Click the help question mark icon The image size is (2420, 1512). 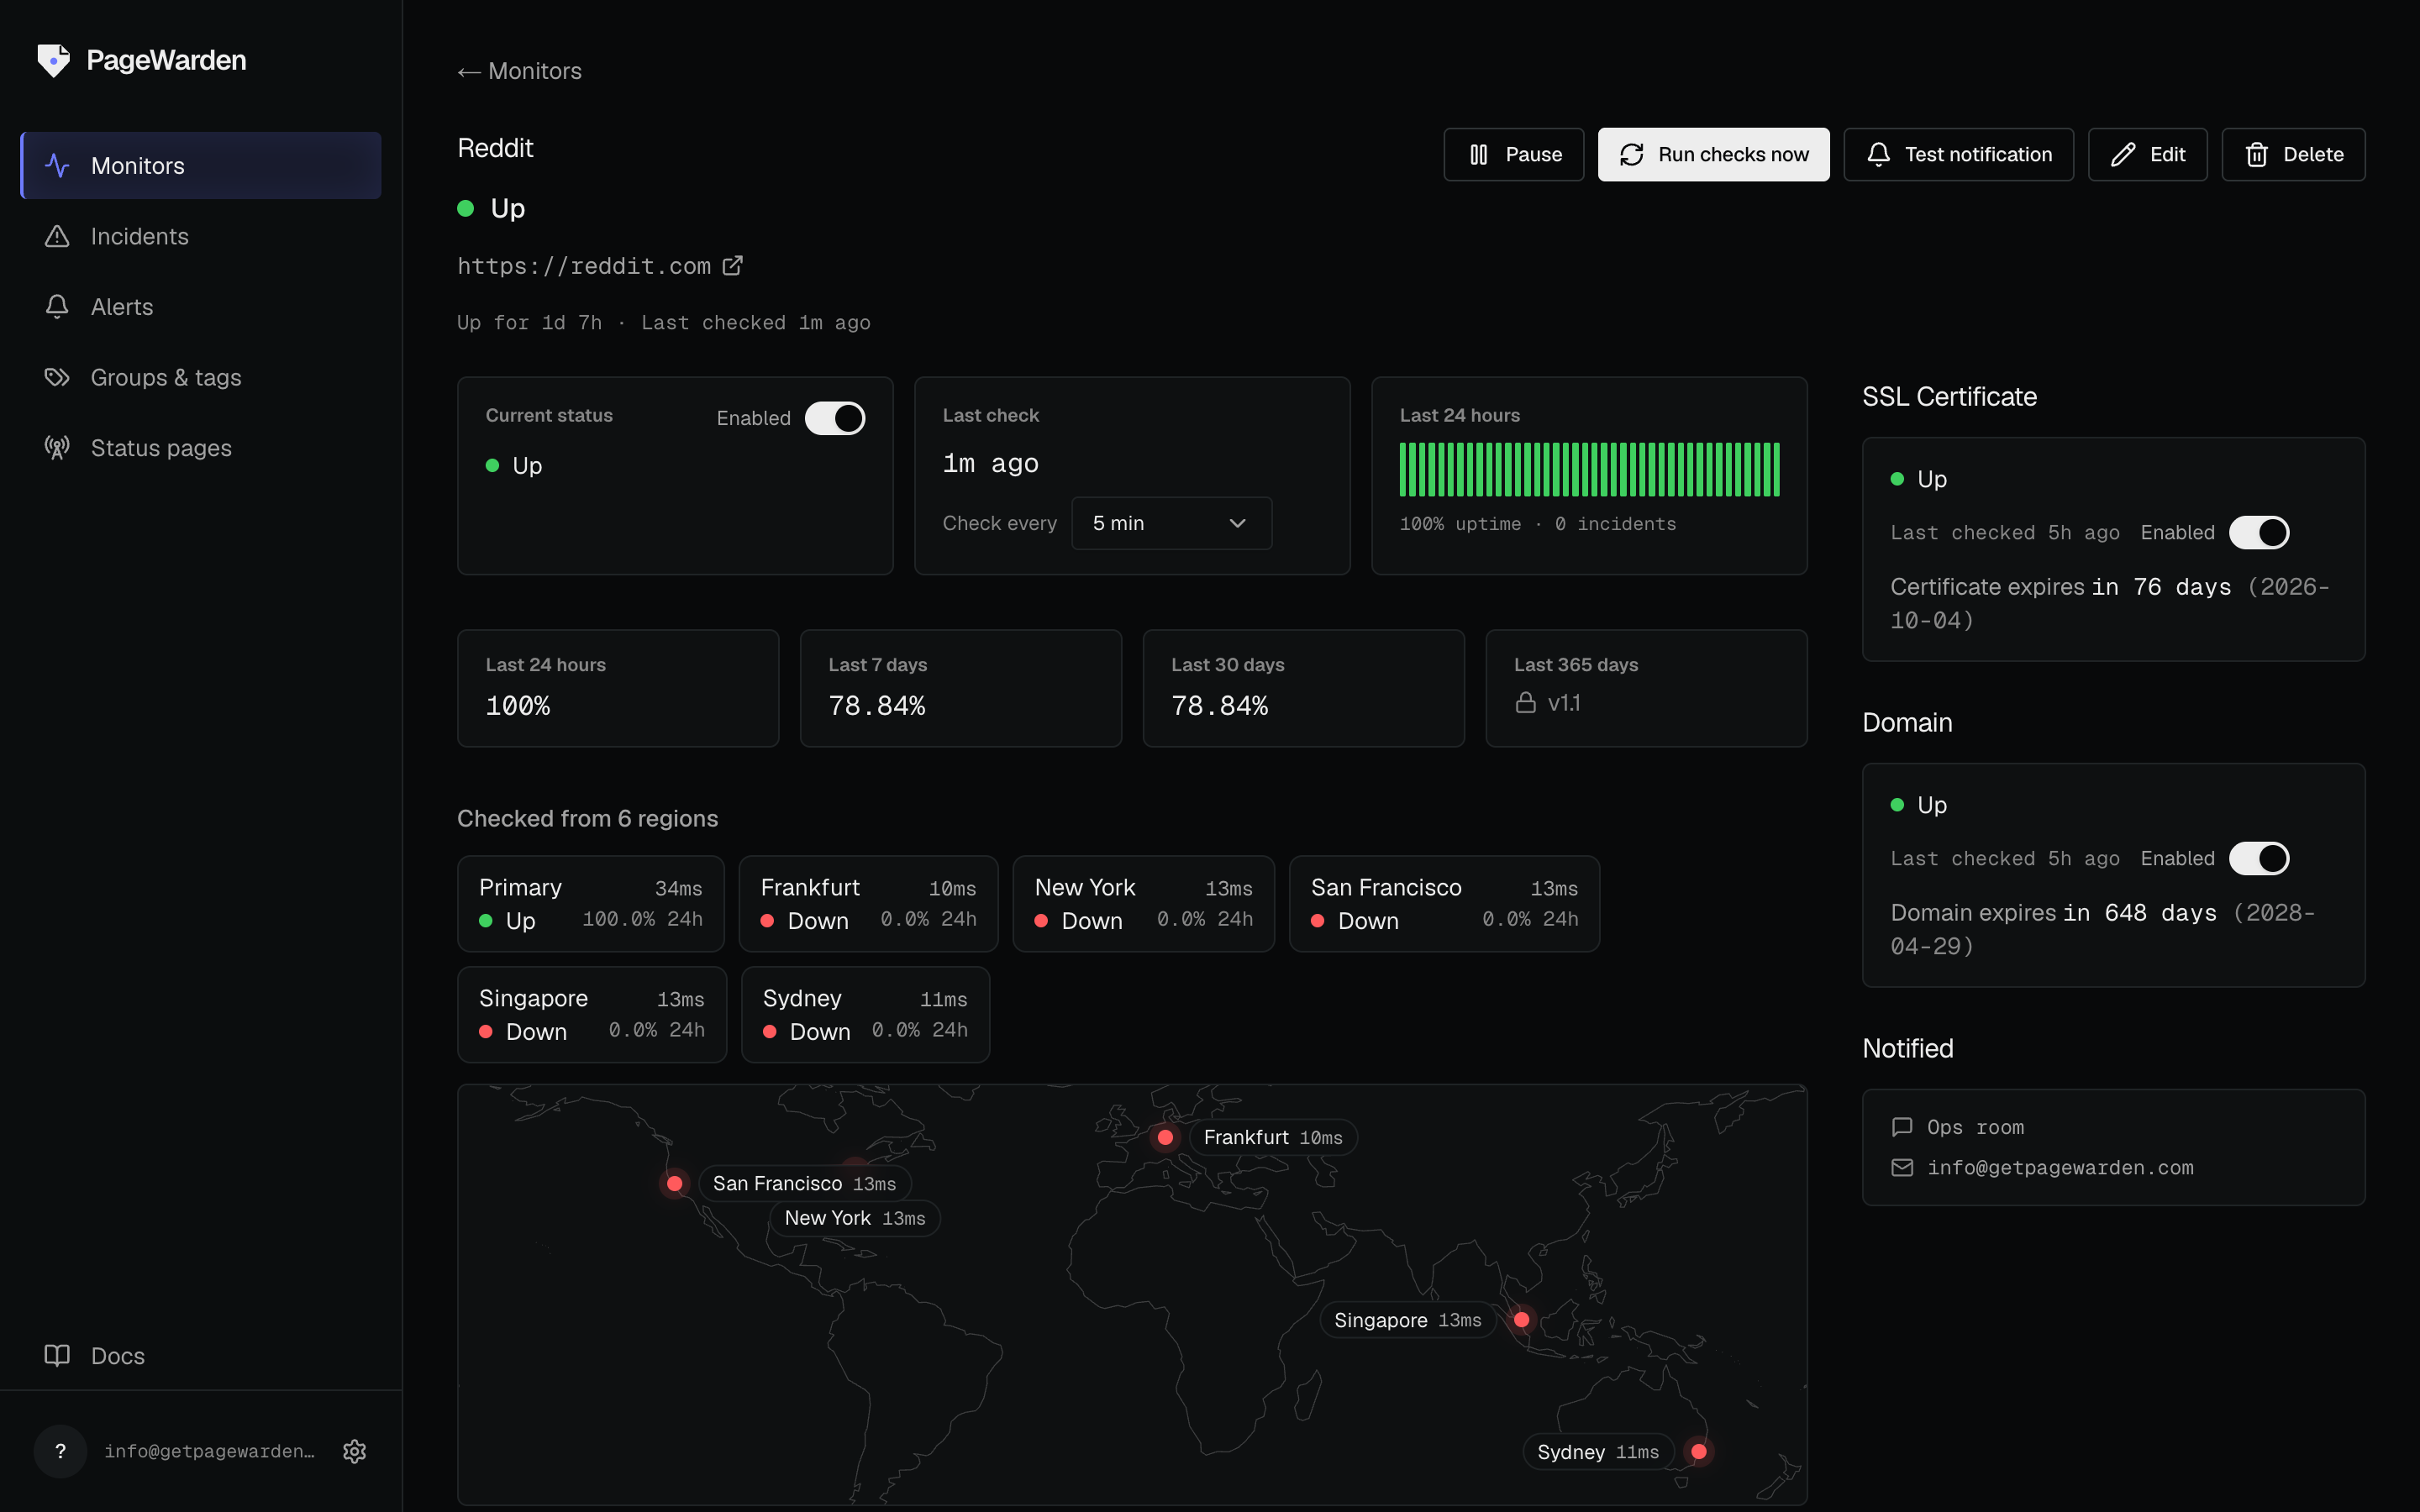(x=60, y=1451)
